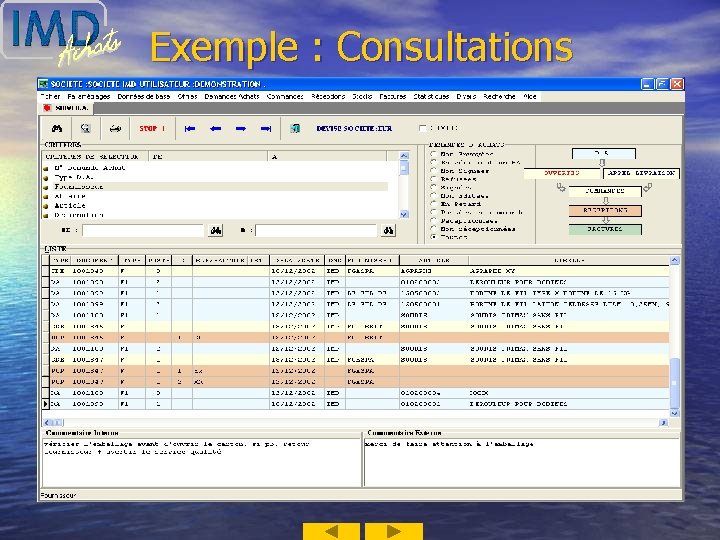The image size is (720, 540).
Task: Click the exit door icon beside DEVISE SOCIETE
Action: pyautogui.click(x=295, y=129)
